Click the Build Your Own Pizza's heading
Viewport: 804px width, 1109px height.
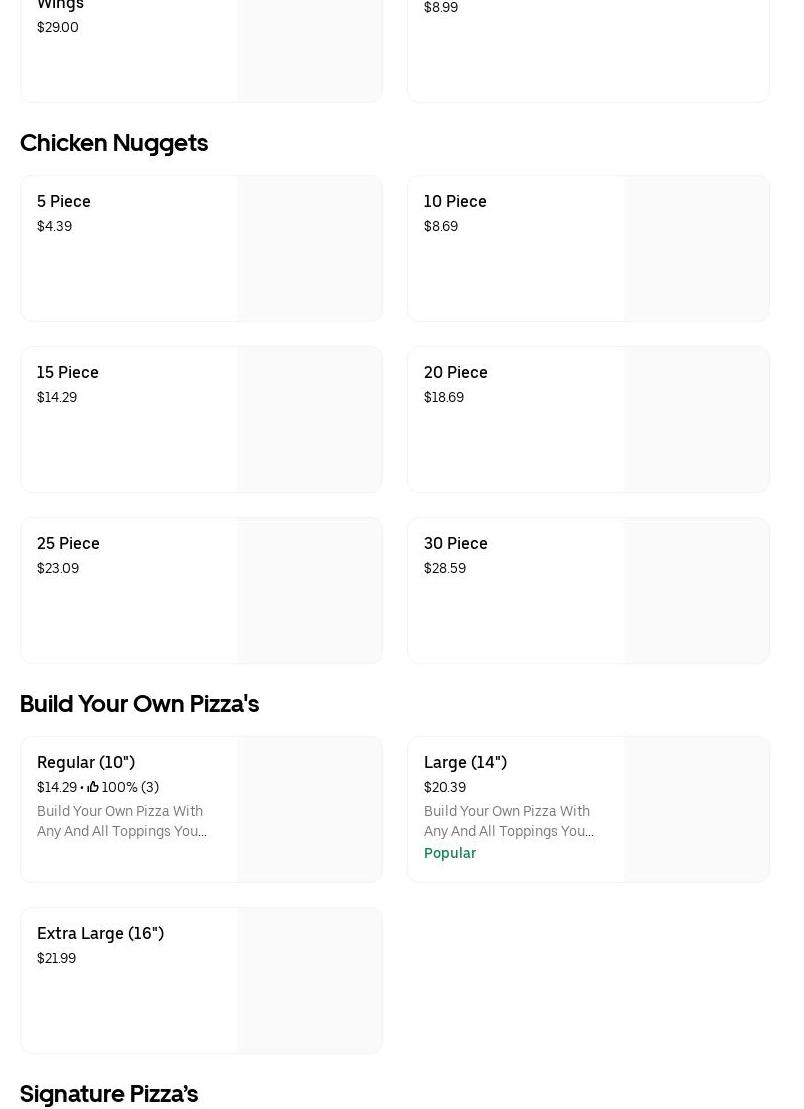(139, 704)
